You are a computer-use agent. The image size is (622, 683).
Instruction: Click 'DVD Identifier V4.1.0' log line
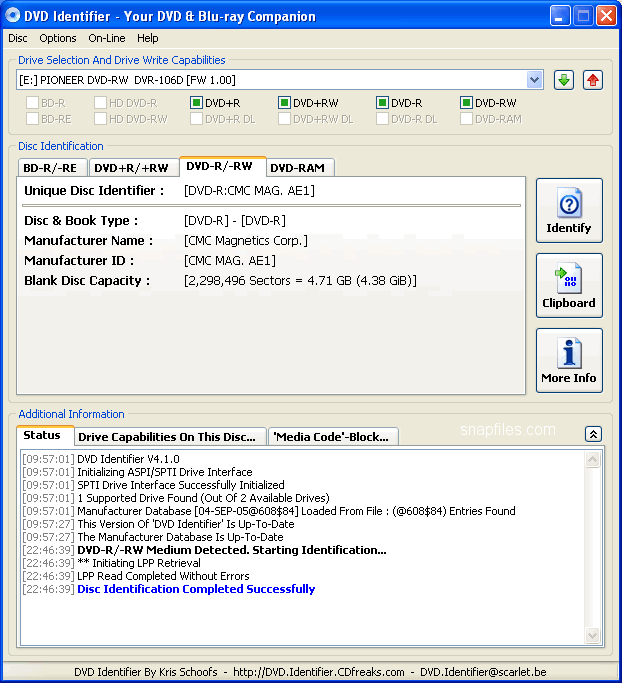[128, 459]
